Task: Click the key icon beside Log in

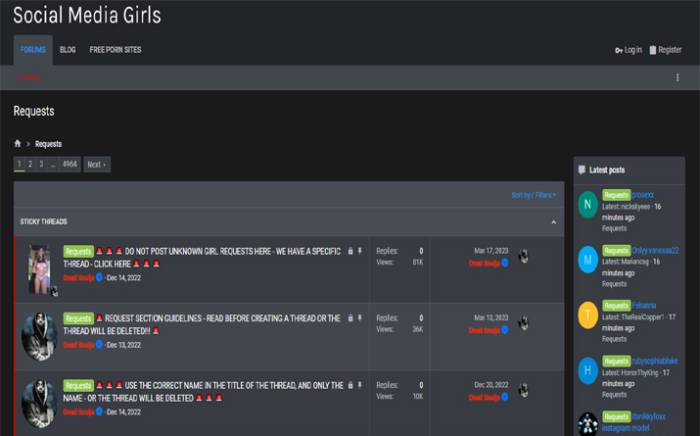Action: click(619, 50)
